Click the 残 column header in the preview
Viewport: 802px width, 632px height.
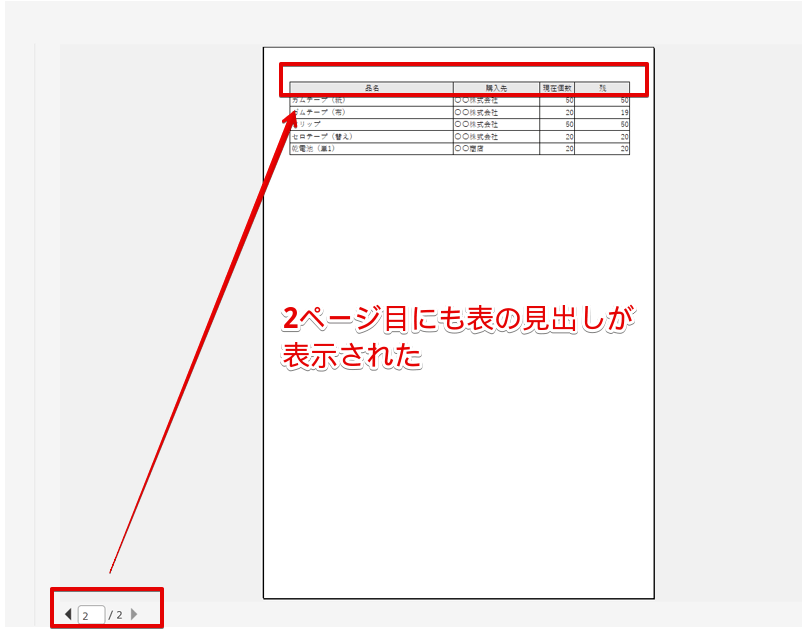click(602, 88)
